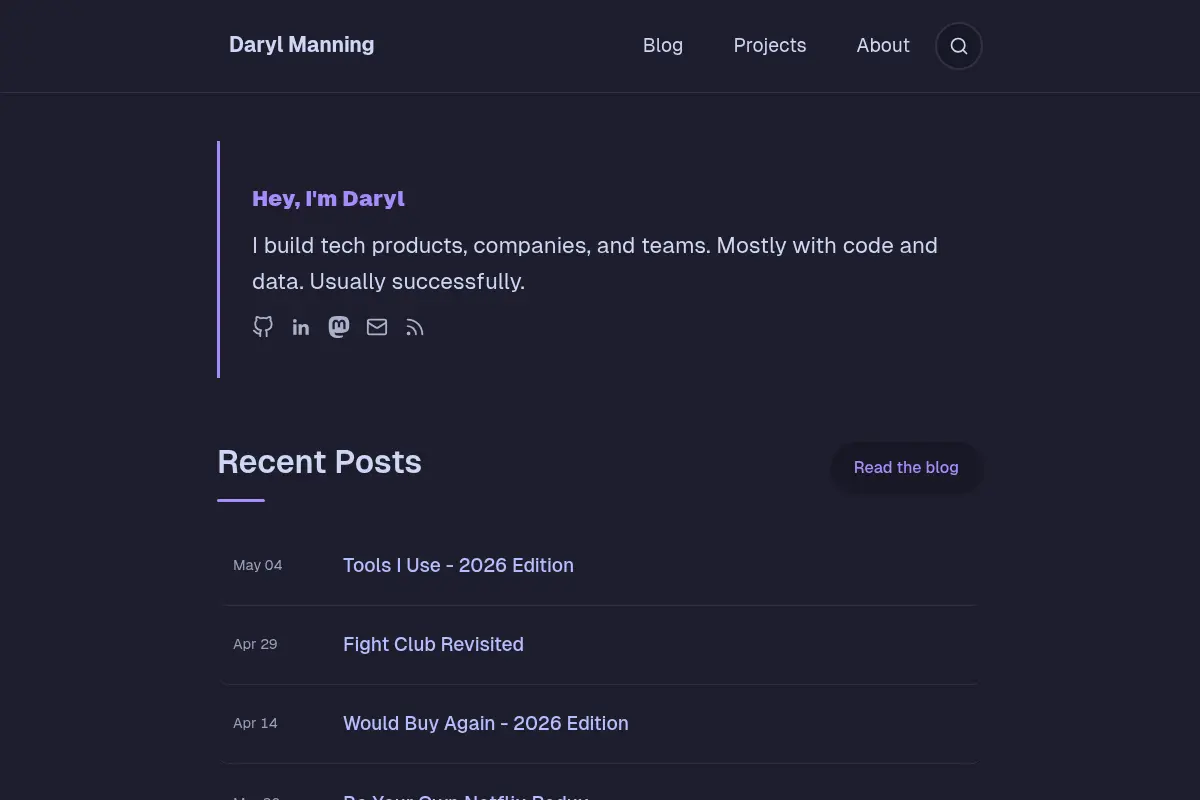Image resolution: width=1200 pixels, height=800 pixels.
Task: Click the Hey, I'm Daryl heading
Action: pyautogui.click(x=328, y=198)
